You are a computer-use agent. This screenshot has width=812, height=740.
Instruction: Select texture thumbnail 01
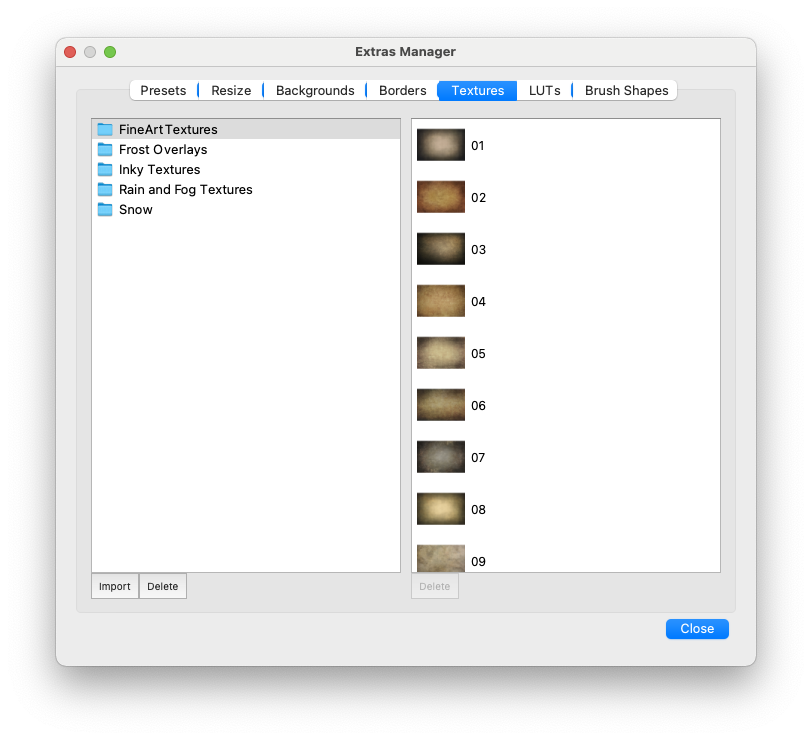441,145
